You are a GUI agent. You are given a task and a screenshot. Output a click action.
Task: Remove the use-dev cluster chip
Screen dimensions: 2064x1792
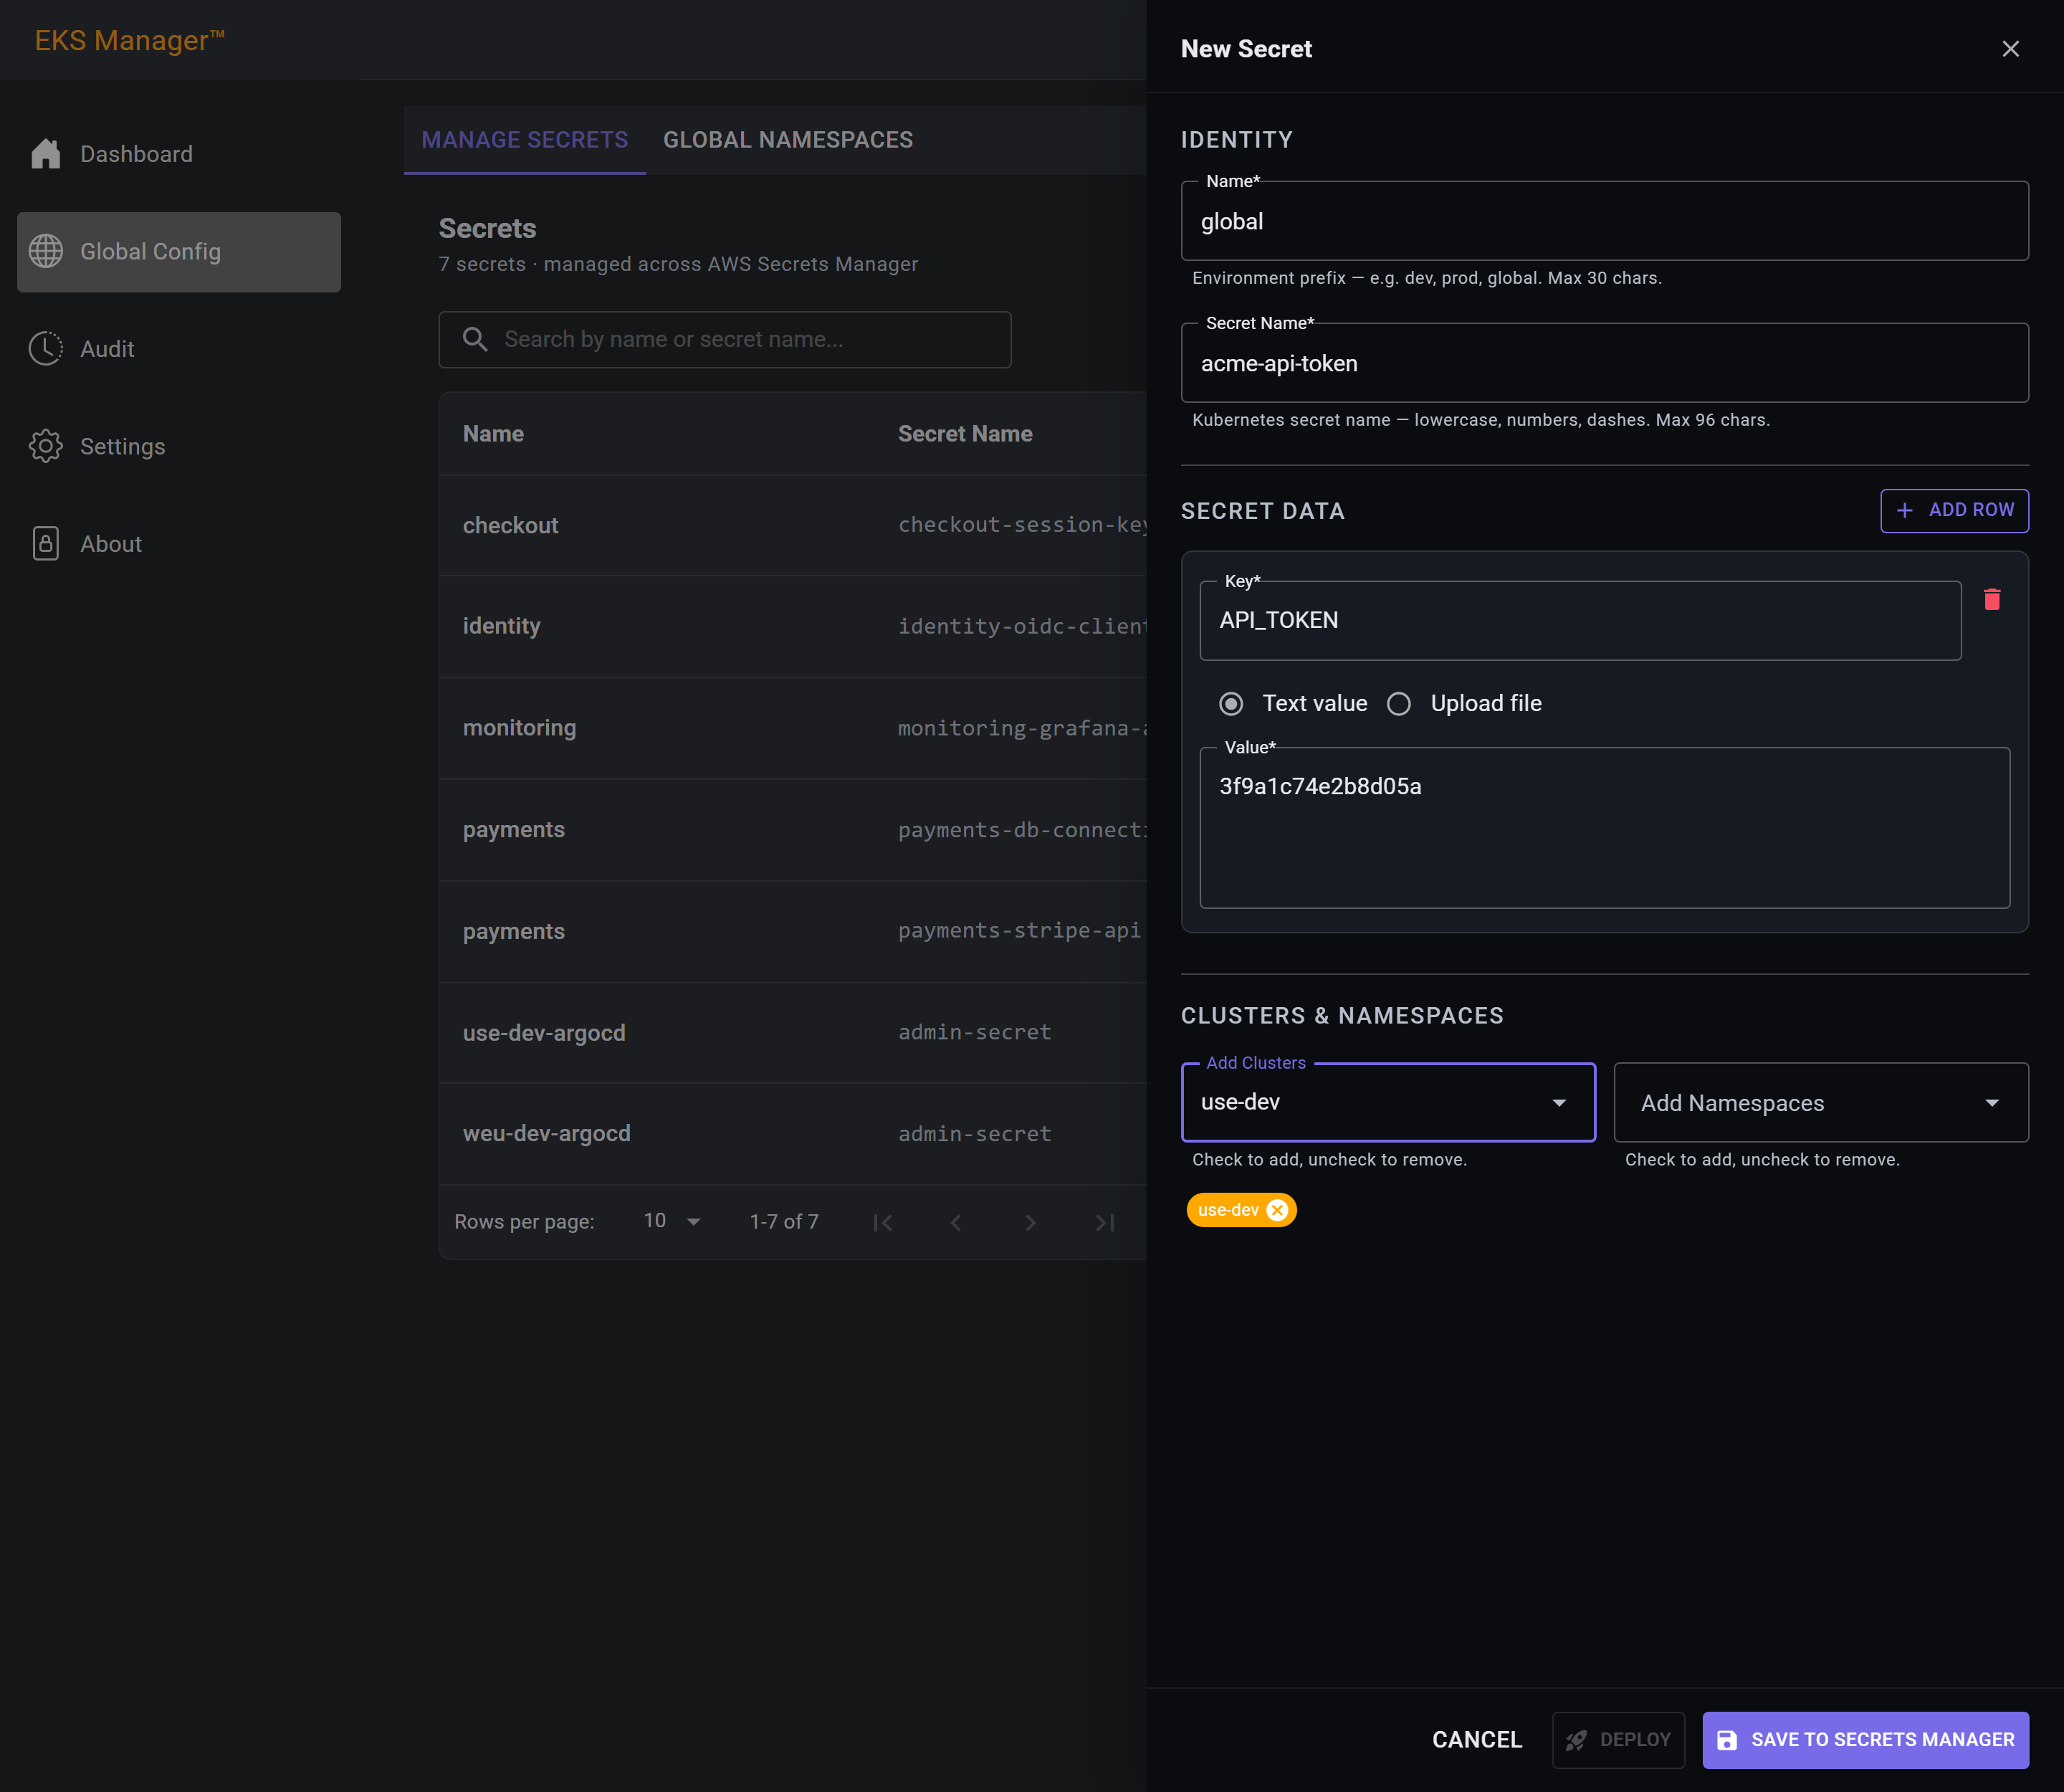pos(1277,1210)
